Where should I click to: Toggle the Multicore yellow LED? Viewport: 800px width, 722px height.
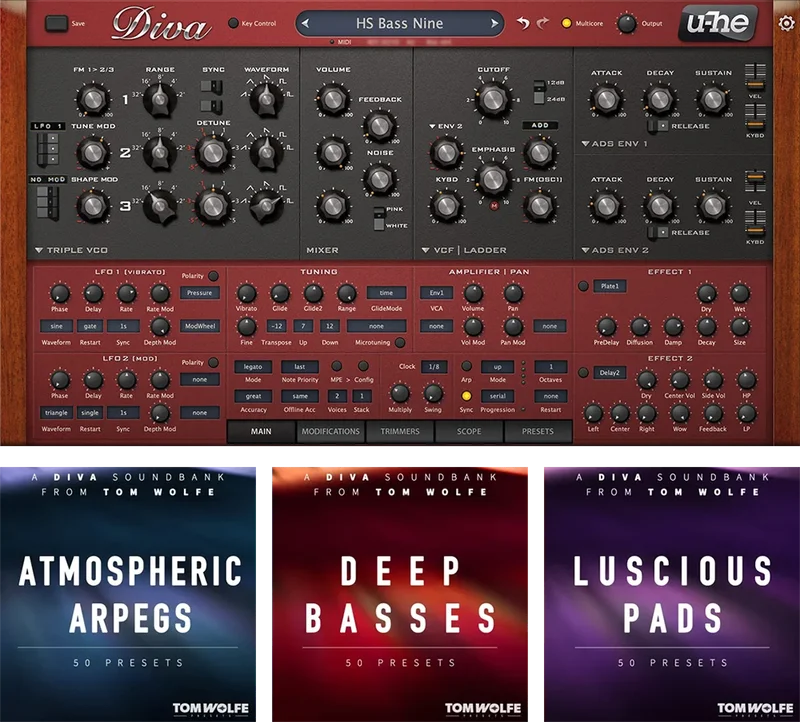point(566,23)
